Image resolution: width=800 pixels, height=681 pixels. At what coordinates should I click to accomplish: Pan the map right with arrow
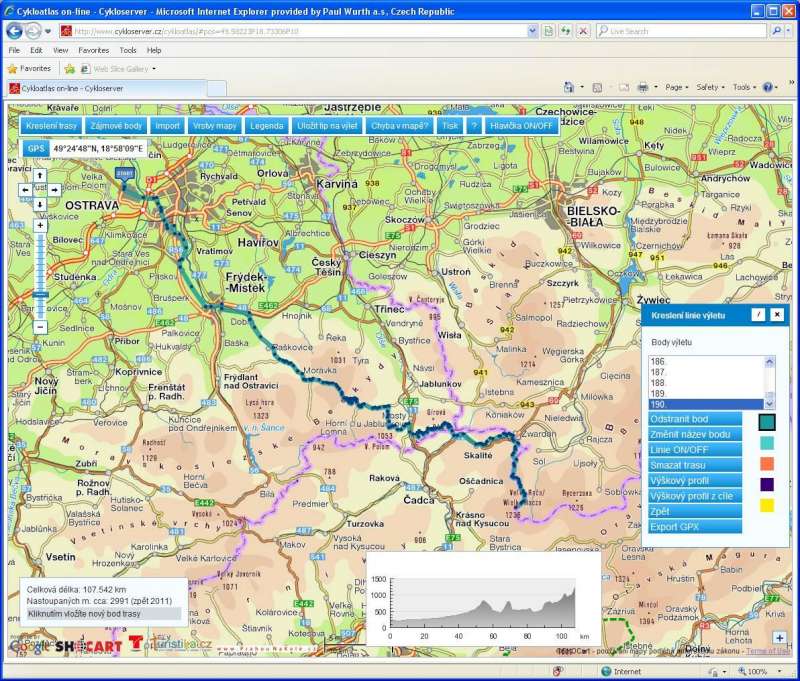tap(53, 188)
